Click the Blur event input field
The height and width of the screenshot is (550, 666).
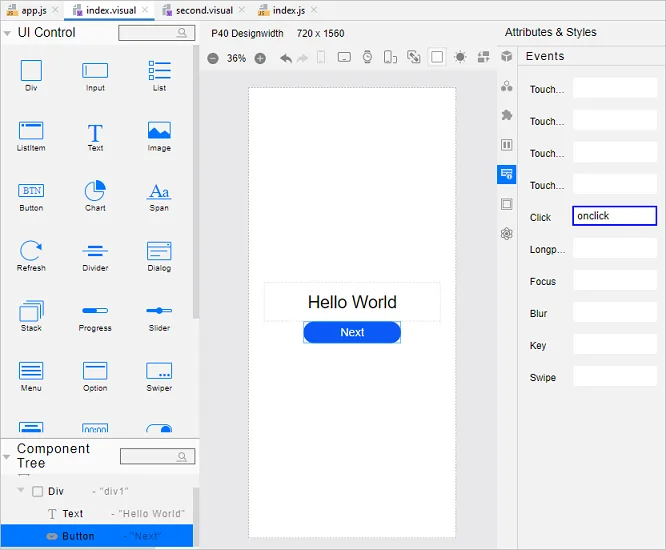click(615, 312)
